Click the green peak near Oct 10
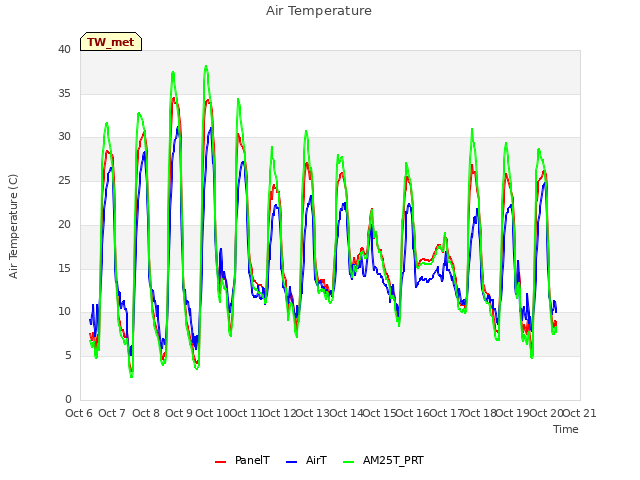The image size is (640, 480). (x=206, y=66)
